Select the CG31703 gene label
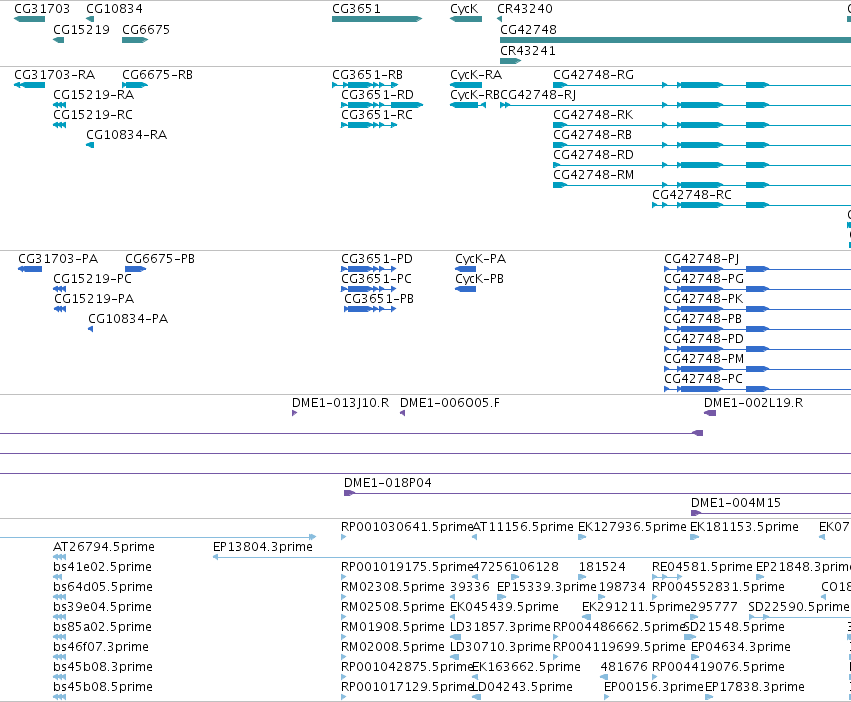Image resolution: width=851 pixels, height=702 pixels. [42, 9]
